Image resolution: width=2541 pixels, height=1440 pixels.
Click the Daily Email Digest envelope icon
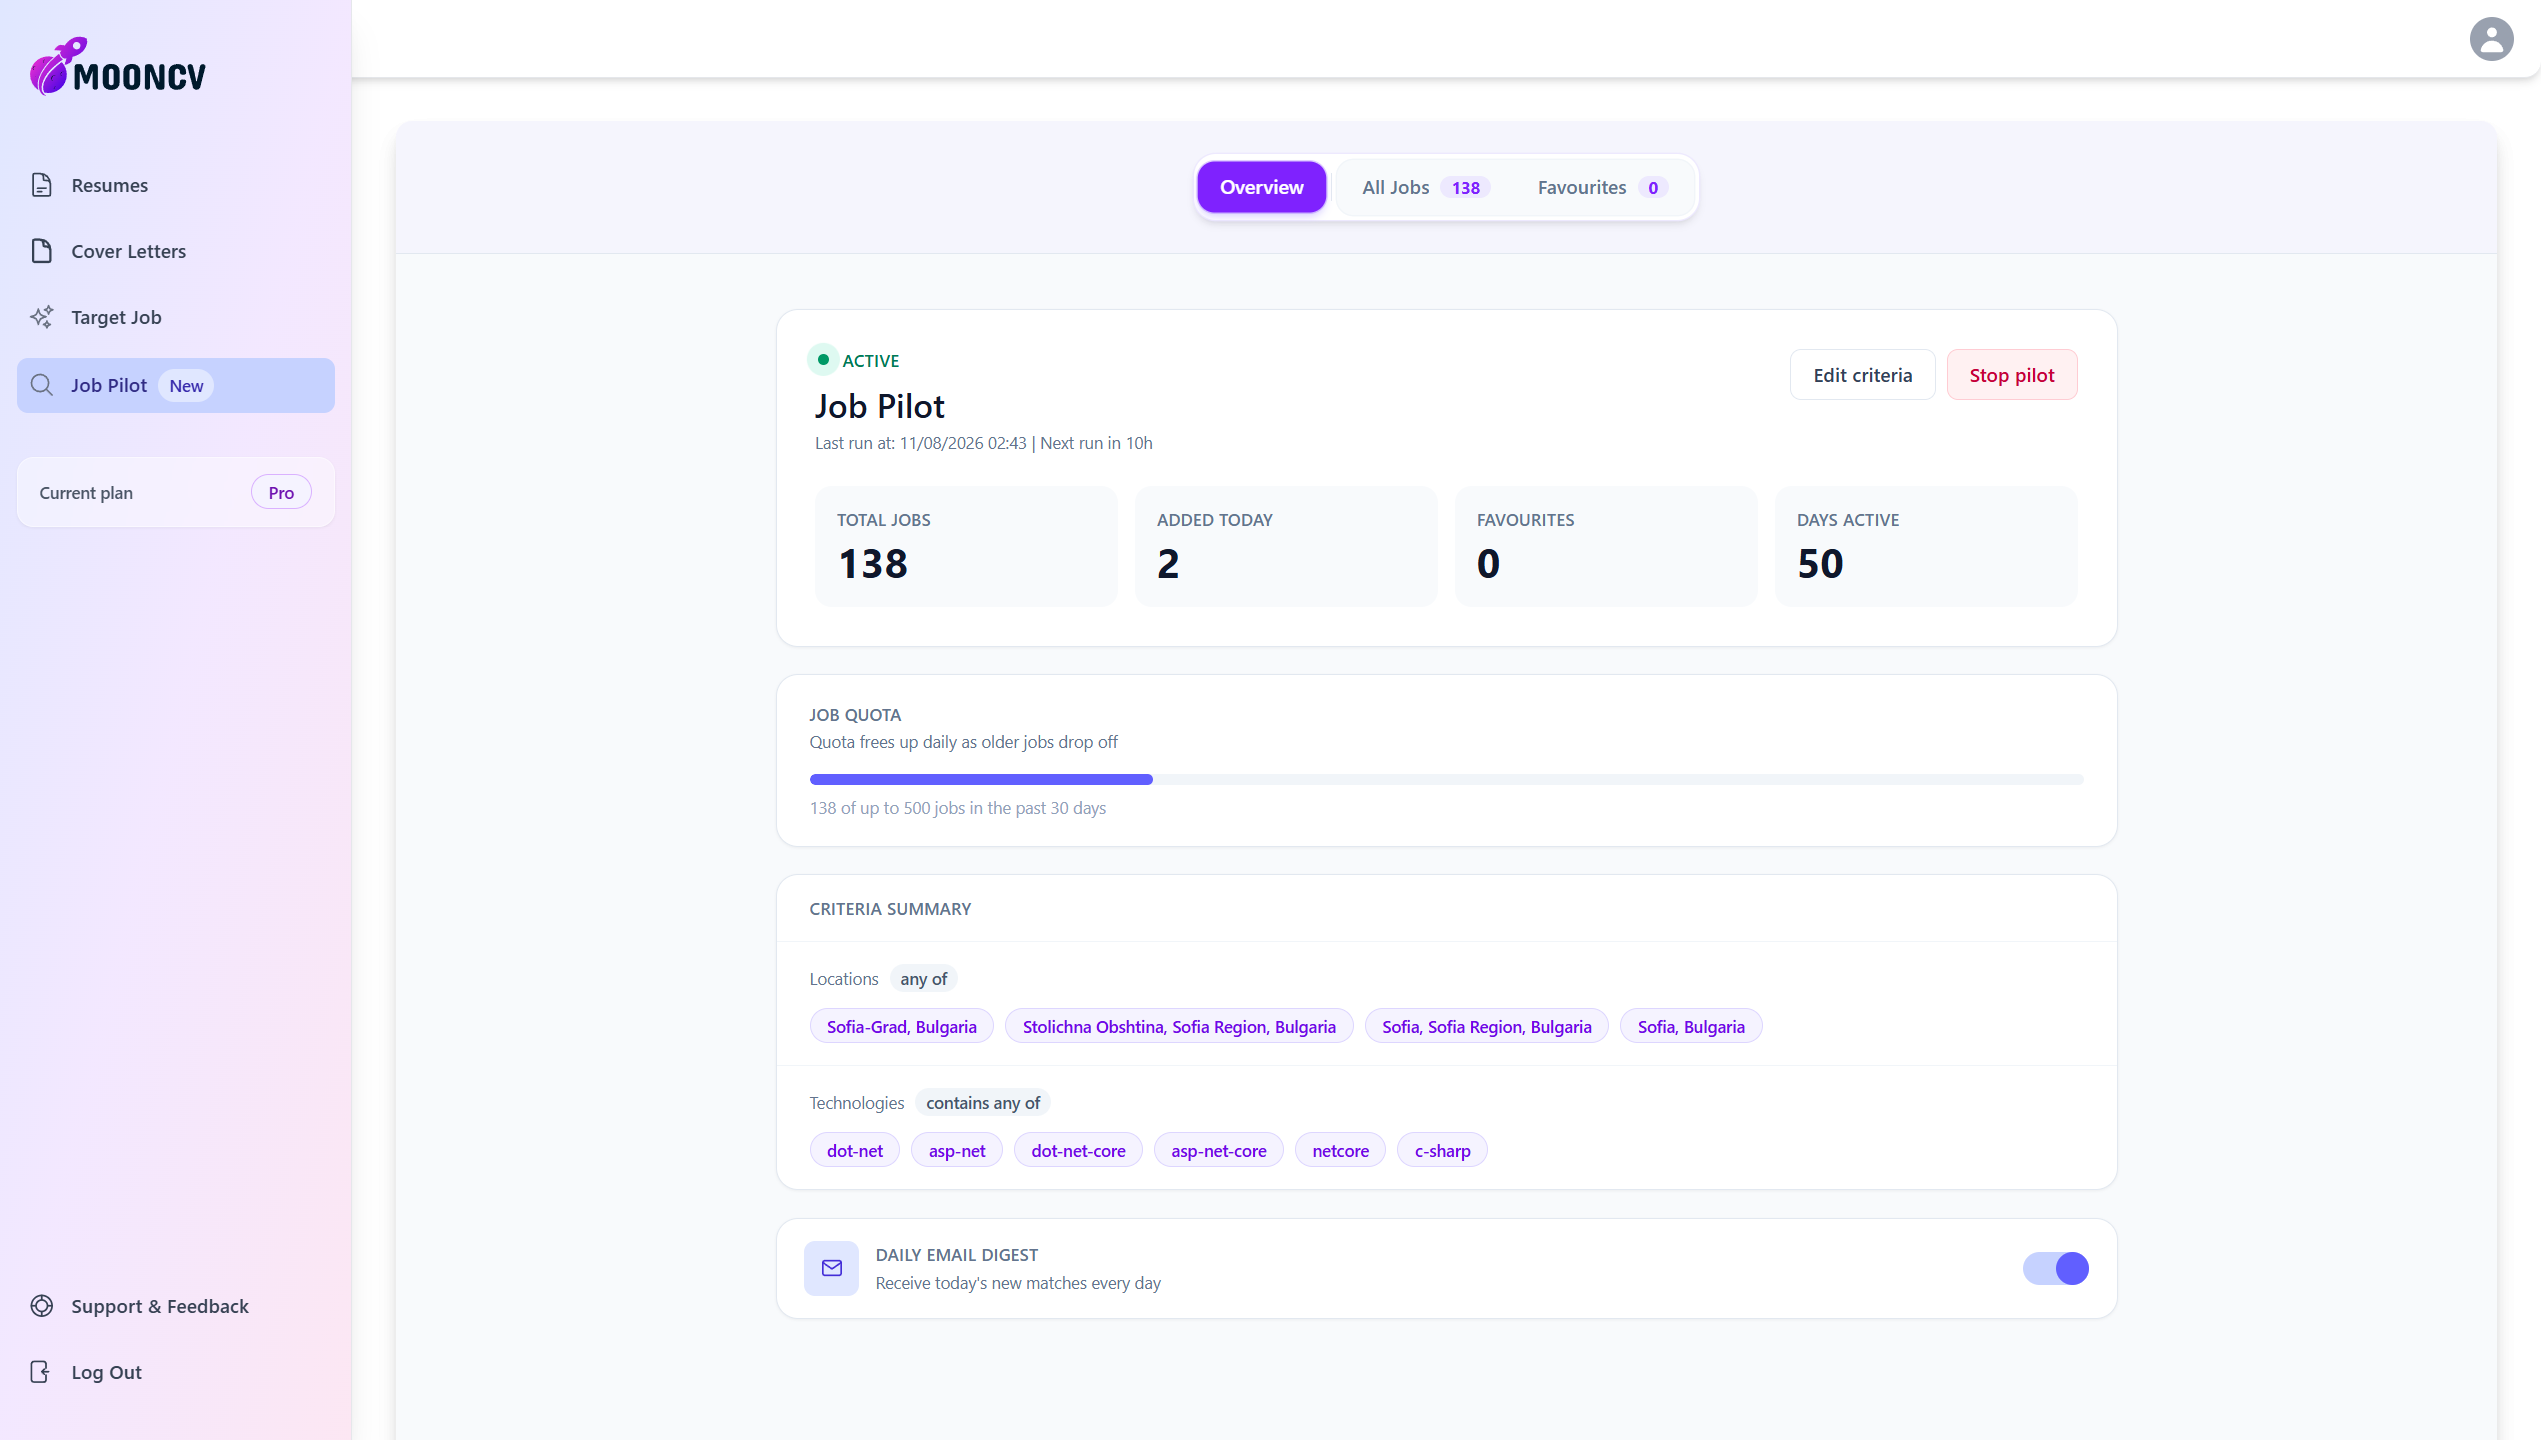pos(831,1268)
